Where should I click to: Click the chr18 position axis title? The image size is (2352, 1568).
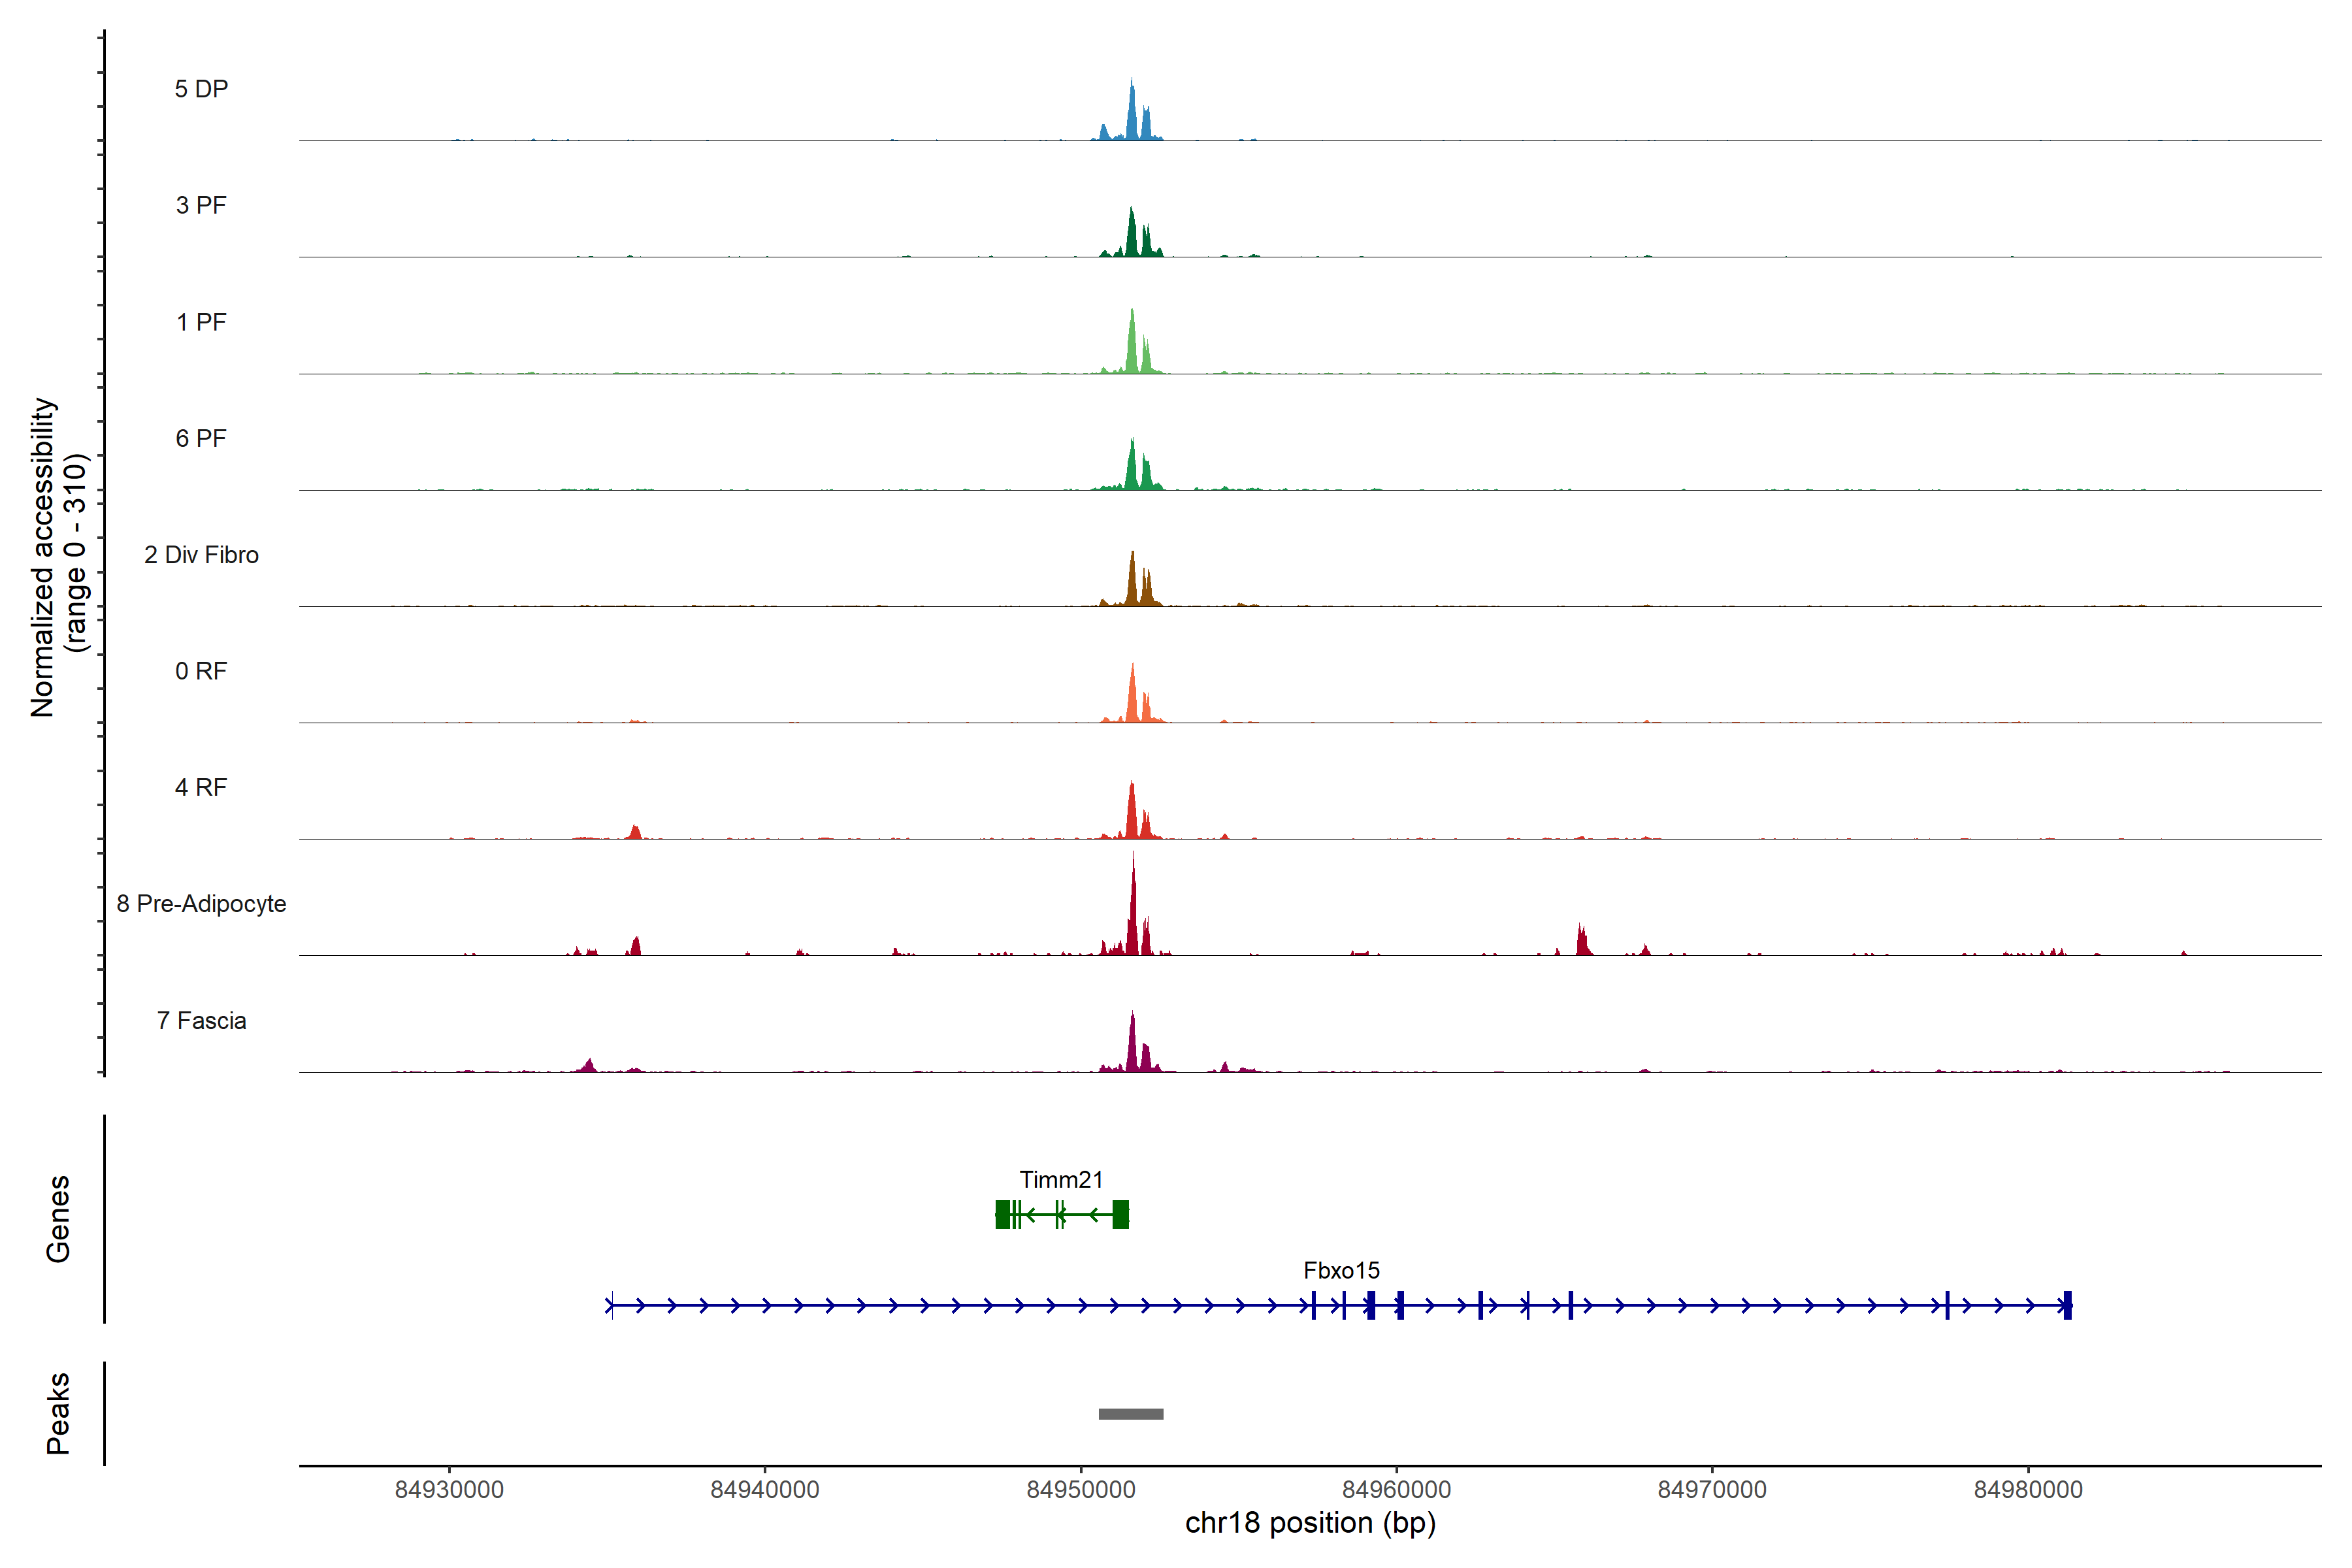click(1310, 1523)
